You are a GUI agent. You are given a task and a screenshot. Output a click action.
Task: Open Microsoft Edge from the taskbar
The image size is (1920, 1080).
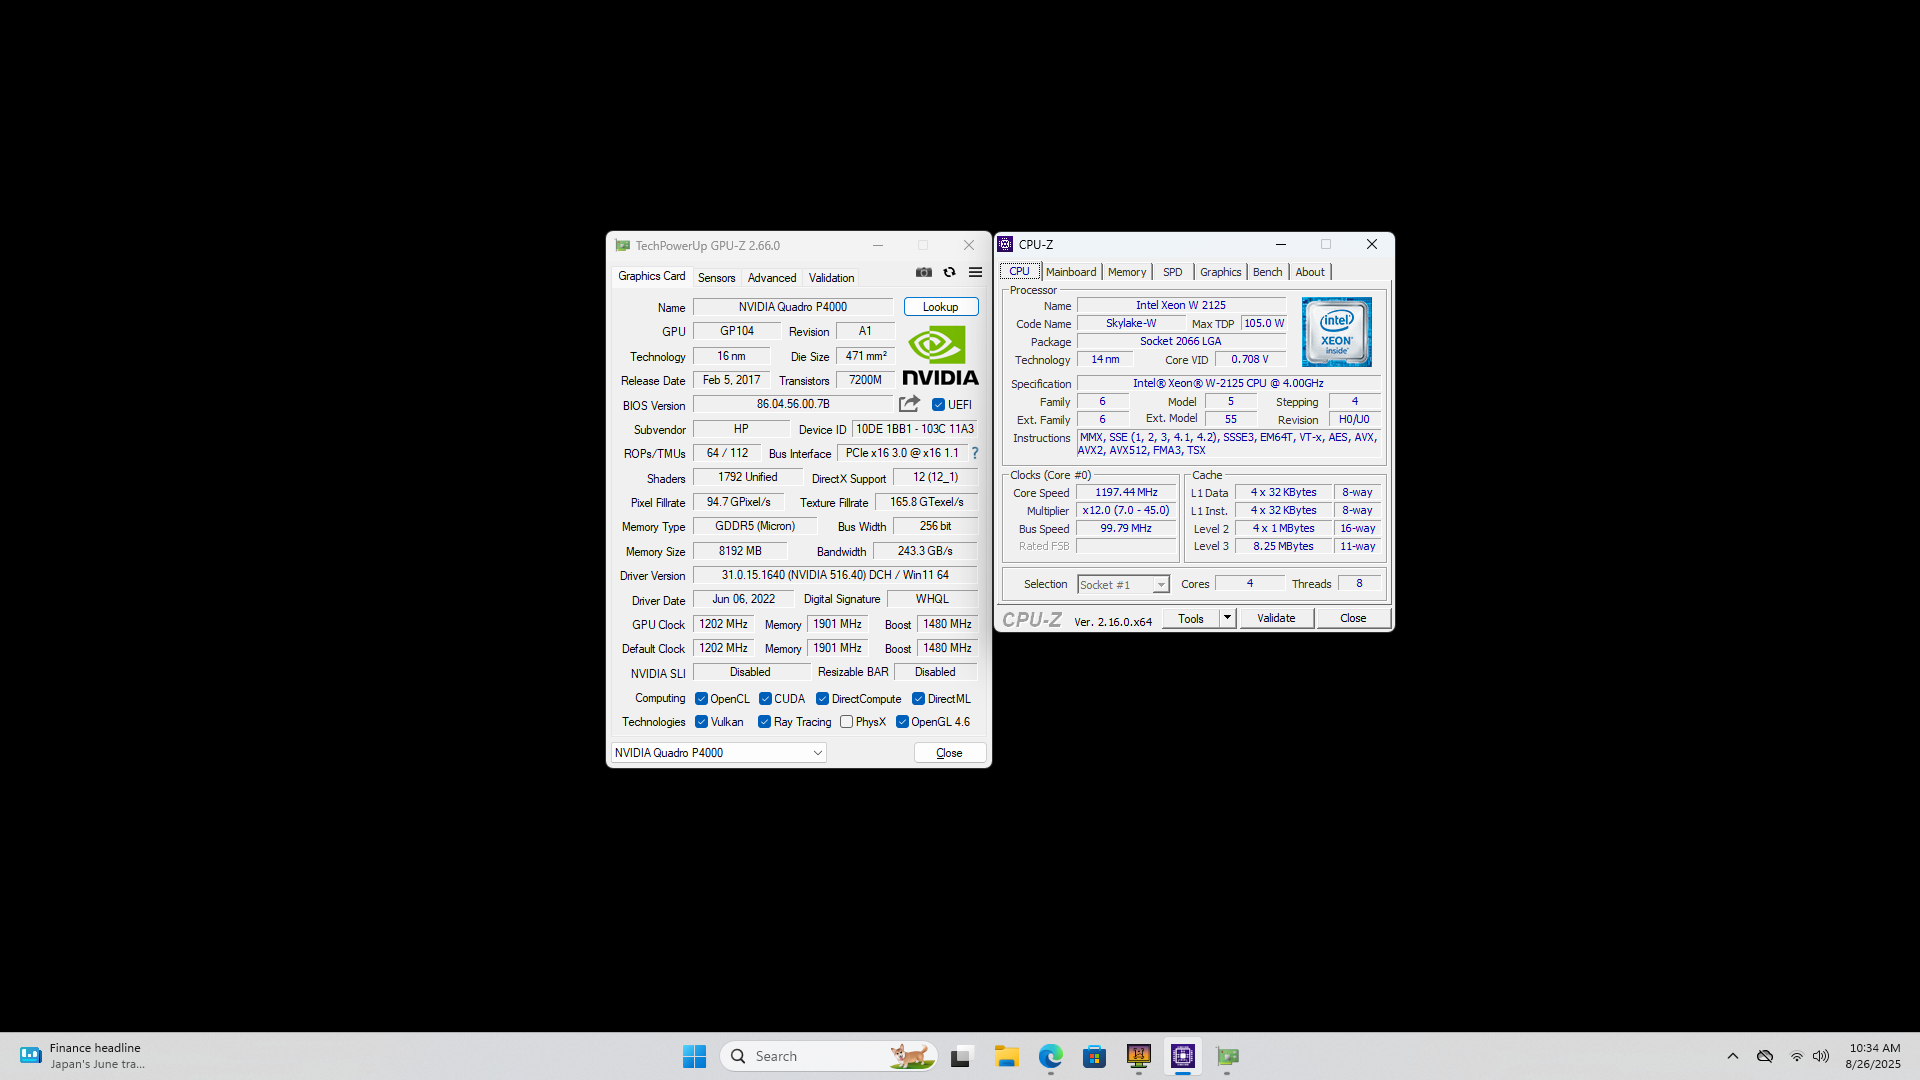[1050, 1056]
